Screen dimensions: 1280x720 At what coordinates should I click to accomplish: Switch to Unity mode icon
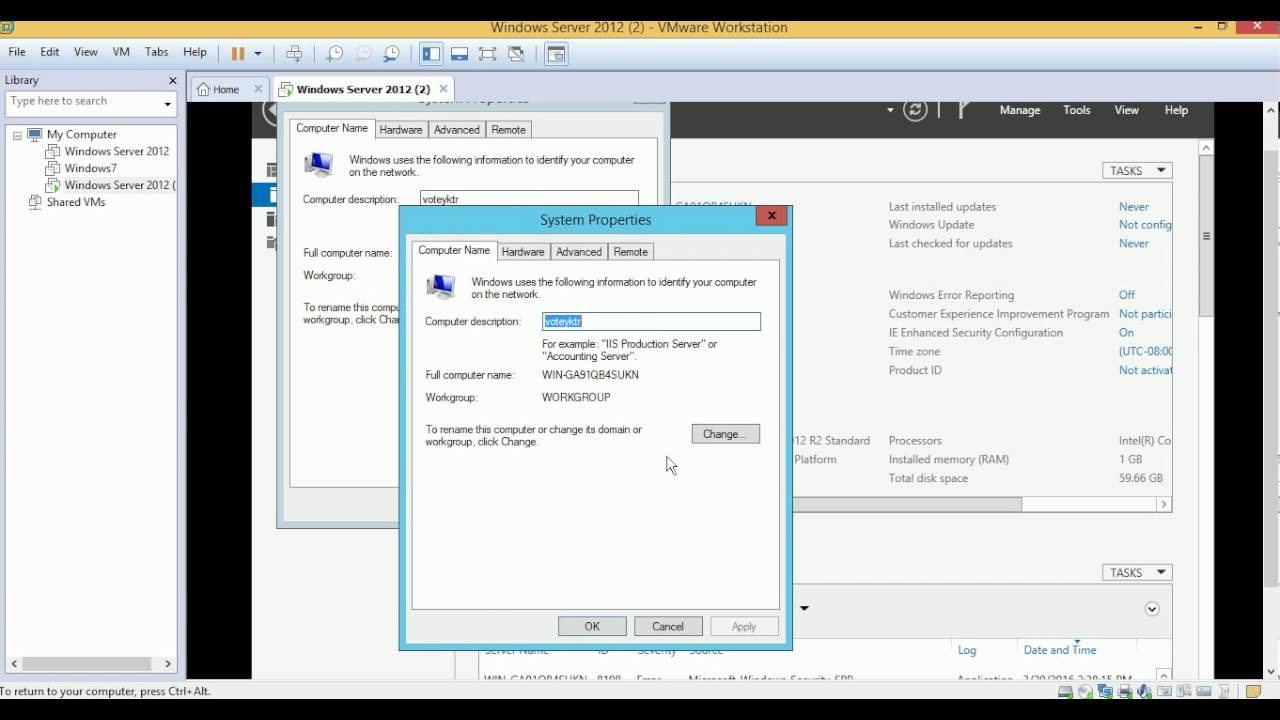(x=516, y=53)
